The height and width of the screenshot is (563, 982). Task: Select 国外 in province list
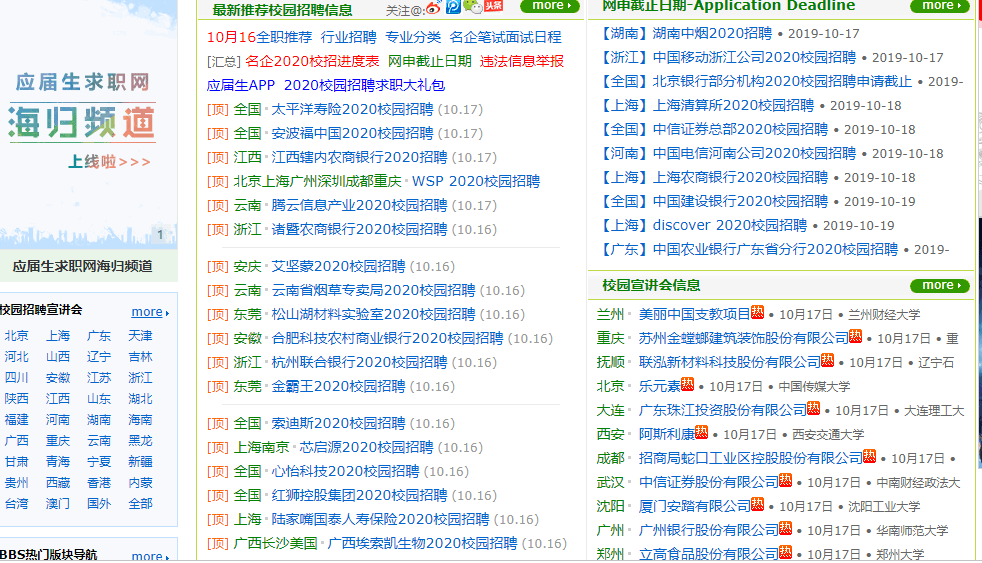click(100, 504)
